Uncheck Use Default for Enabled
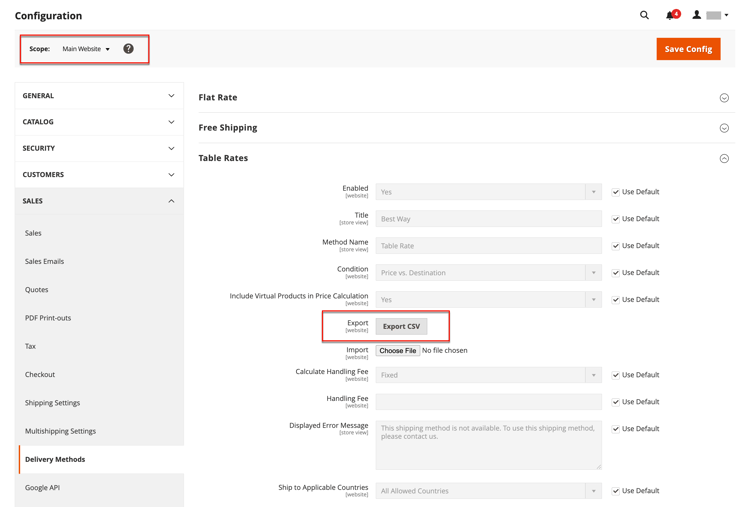The width and height of the screenshot is (750, 507). [x=616, y=192]
